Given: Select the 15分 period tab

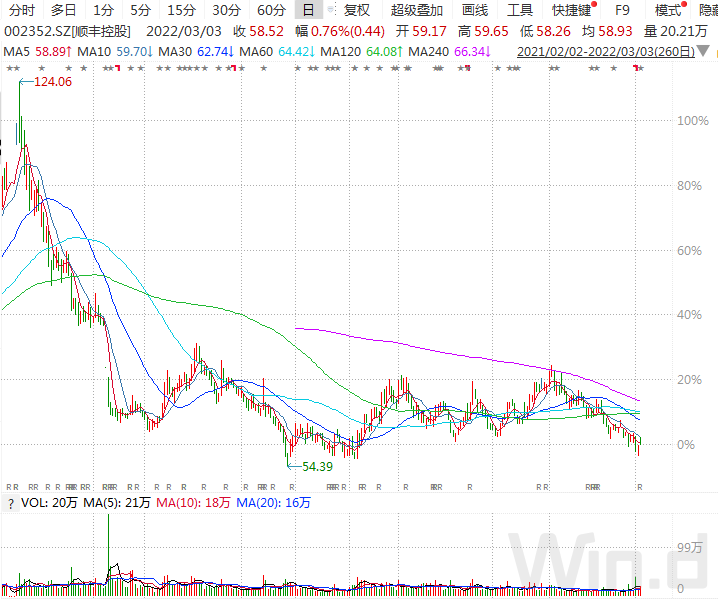Looking at the screenshot, I should coord(181,10).
